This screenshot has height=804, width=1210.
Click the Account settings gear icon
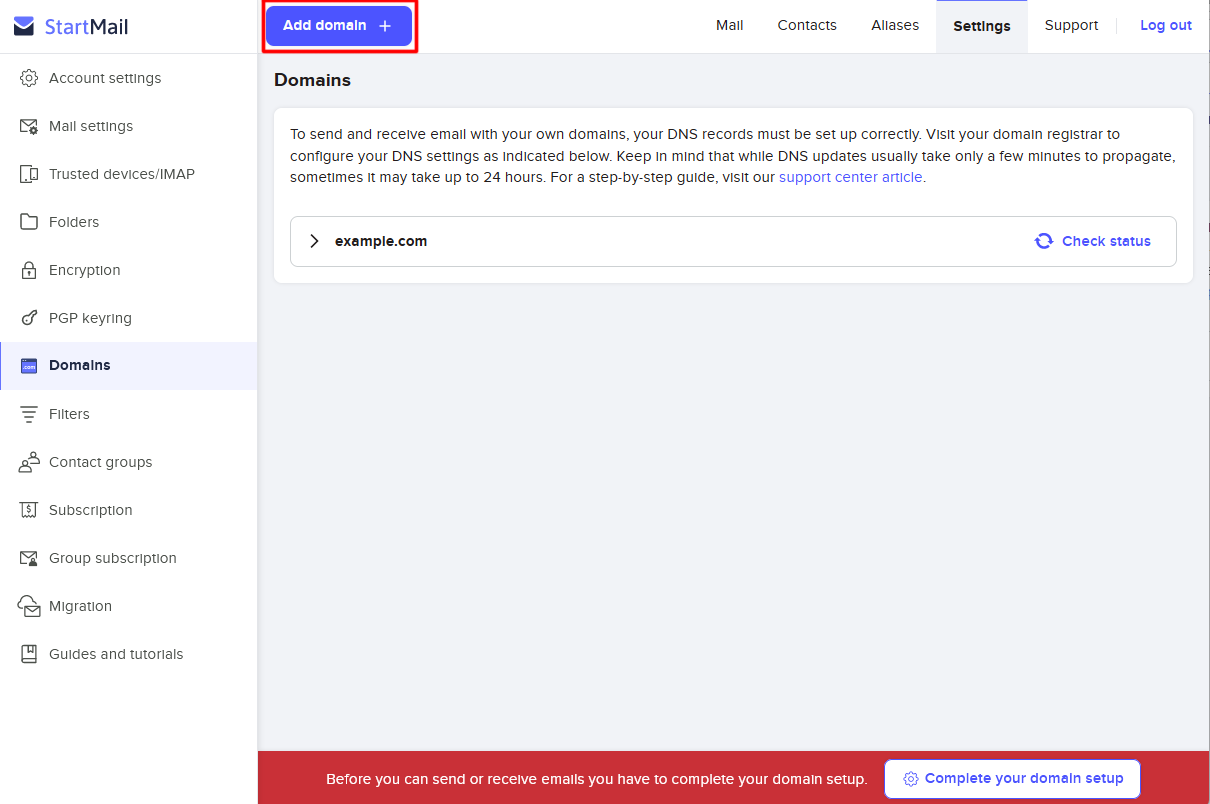click(x=30, y=78)
